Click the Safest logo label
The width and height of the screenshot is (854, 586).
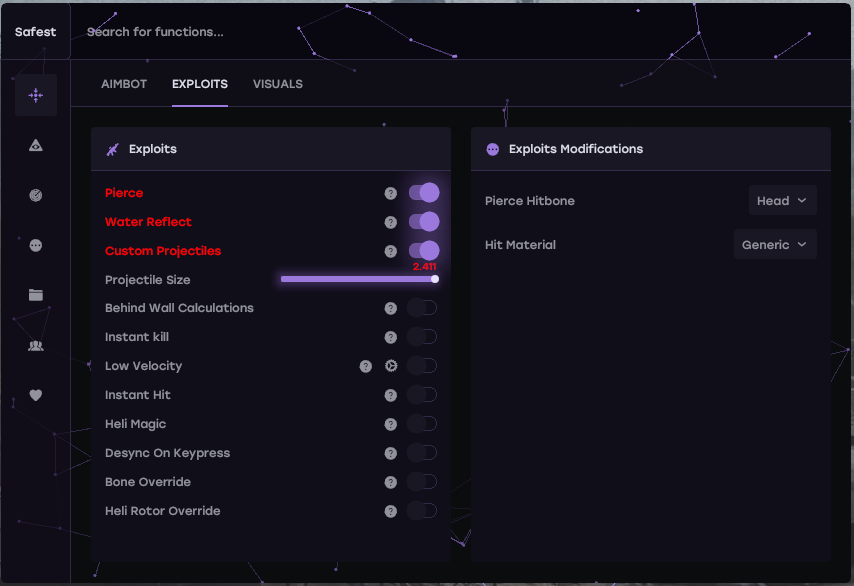36,32
